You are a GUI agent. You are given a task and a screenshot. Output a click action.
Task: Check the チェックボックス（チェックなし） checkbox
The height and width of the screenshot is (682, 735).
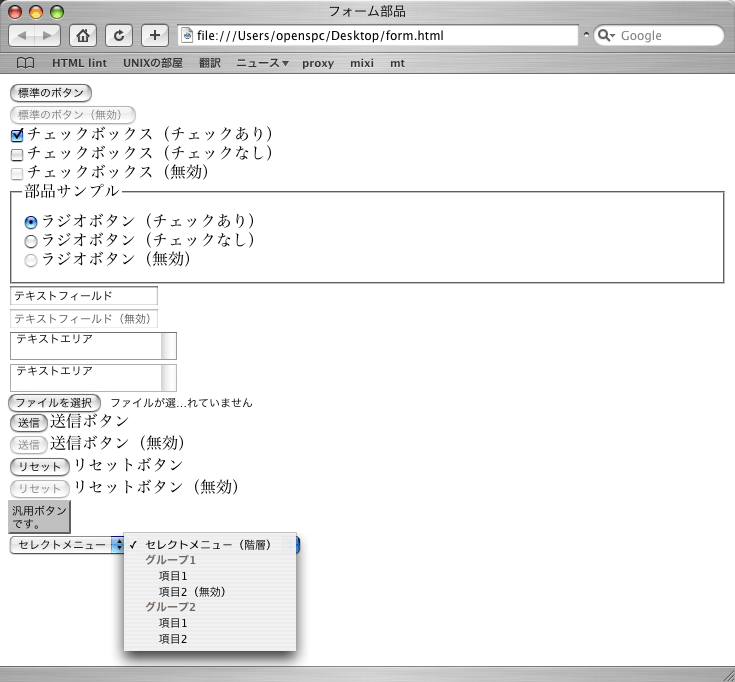[17, 155]
